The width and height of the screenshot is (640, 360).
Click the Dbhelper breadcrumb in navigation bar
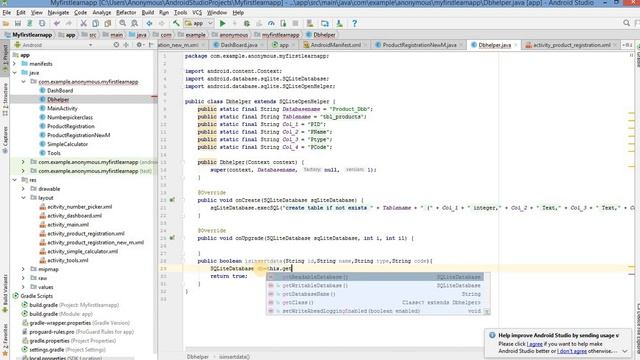(x=321, y=35)
